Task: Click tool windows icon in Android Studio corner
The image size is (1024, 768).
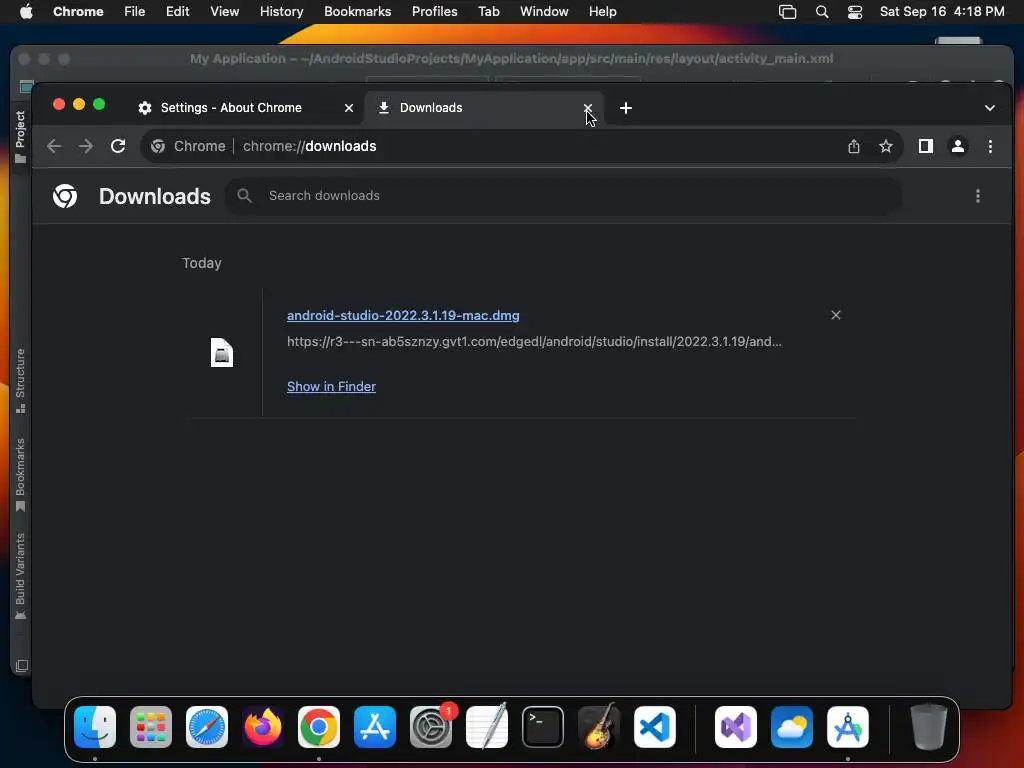Action: pyautogui.click(x=22, y=666)
